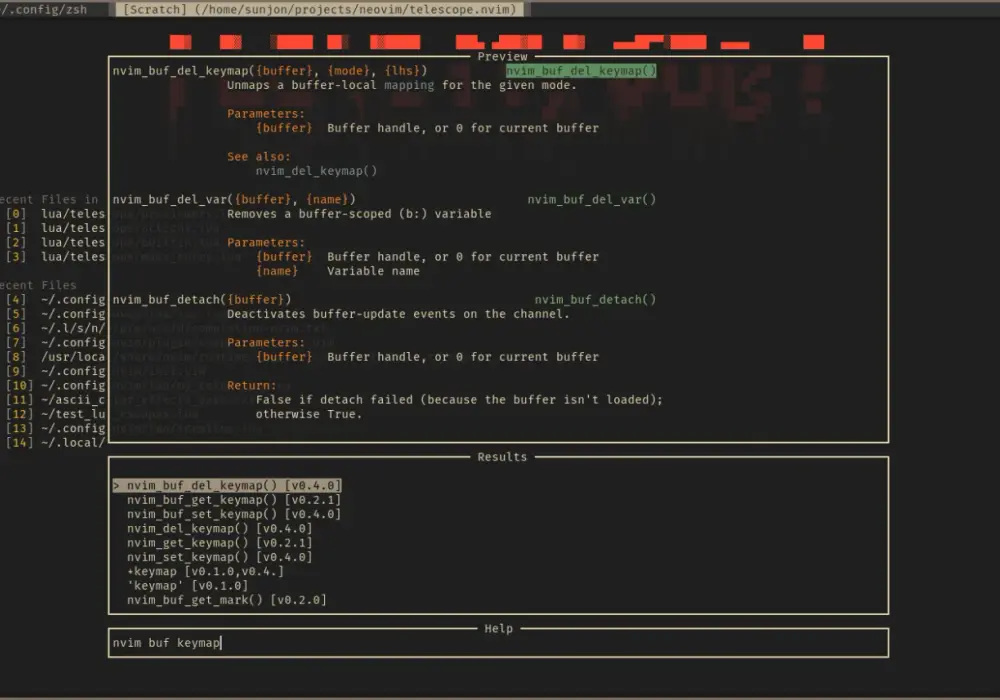Image resolution: width=1000 pixels, height=700 pixels.
Task: Open recent file entry [14] ~/.local/
Action: pyautogui.click(x=55, y=442)
